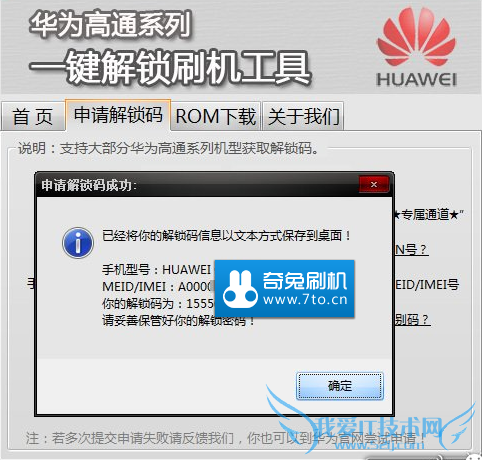The image size is (482, 460).
Task: Confirm the dialog with 确定 button
Action: 340,386
